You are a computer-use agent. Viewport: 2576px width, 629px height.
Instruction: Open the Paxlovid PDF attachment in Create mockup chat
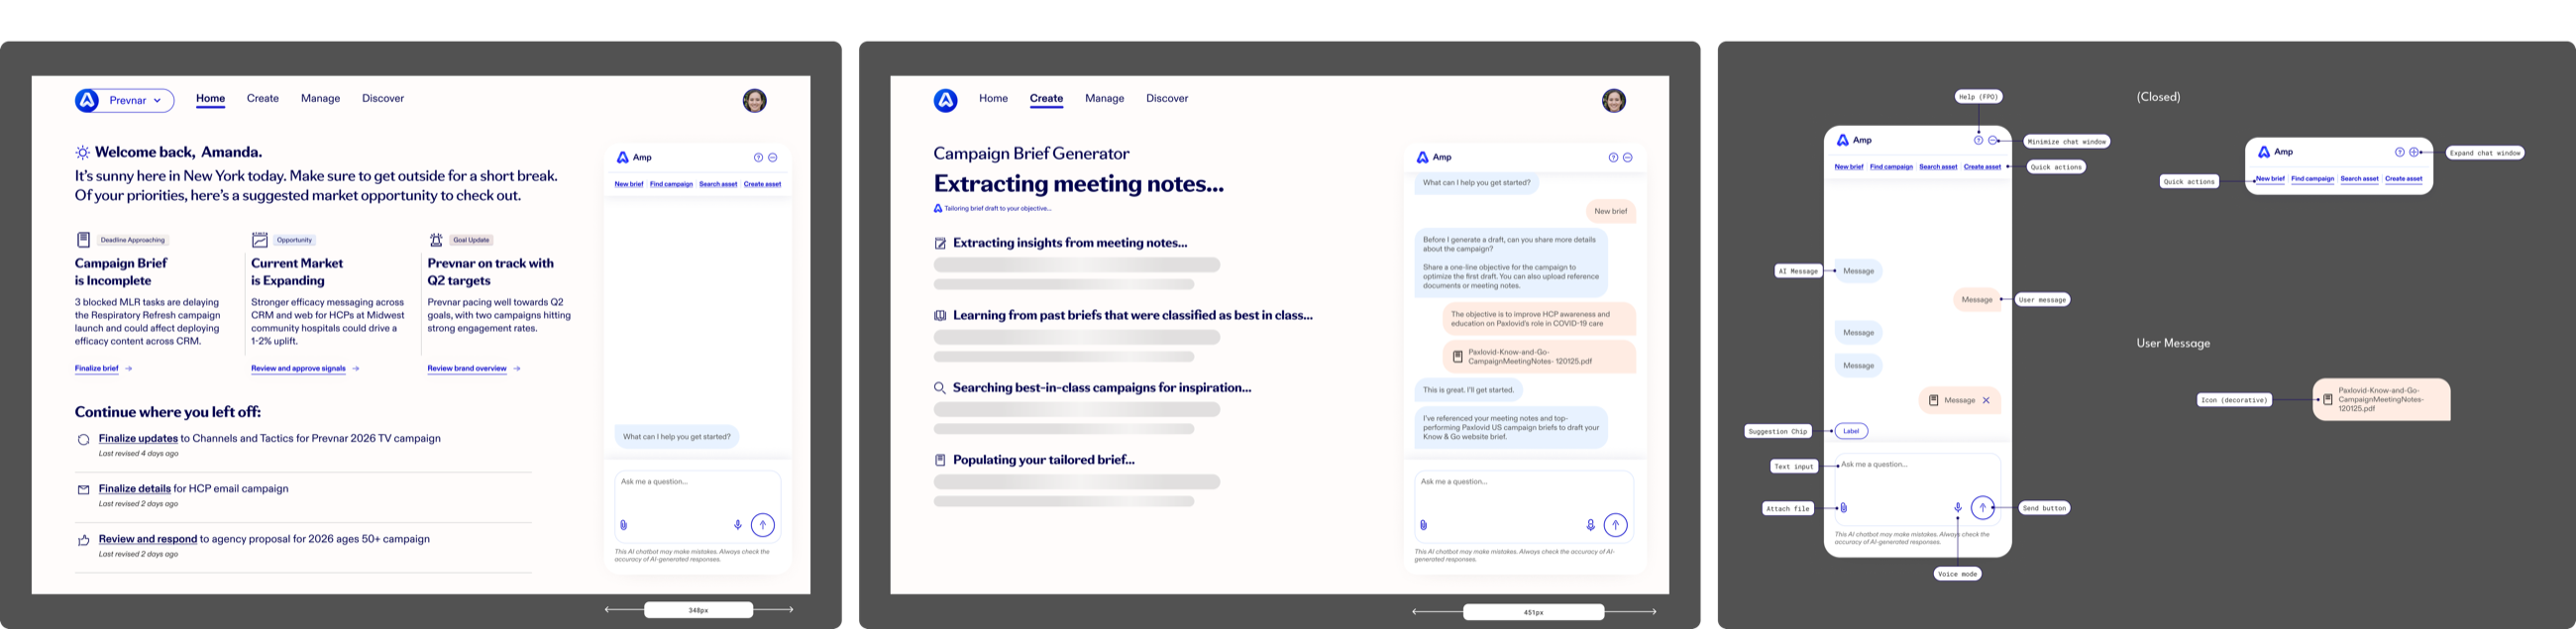pos(1539,357)
